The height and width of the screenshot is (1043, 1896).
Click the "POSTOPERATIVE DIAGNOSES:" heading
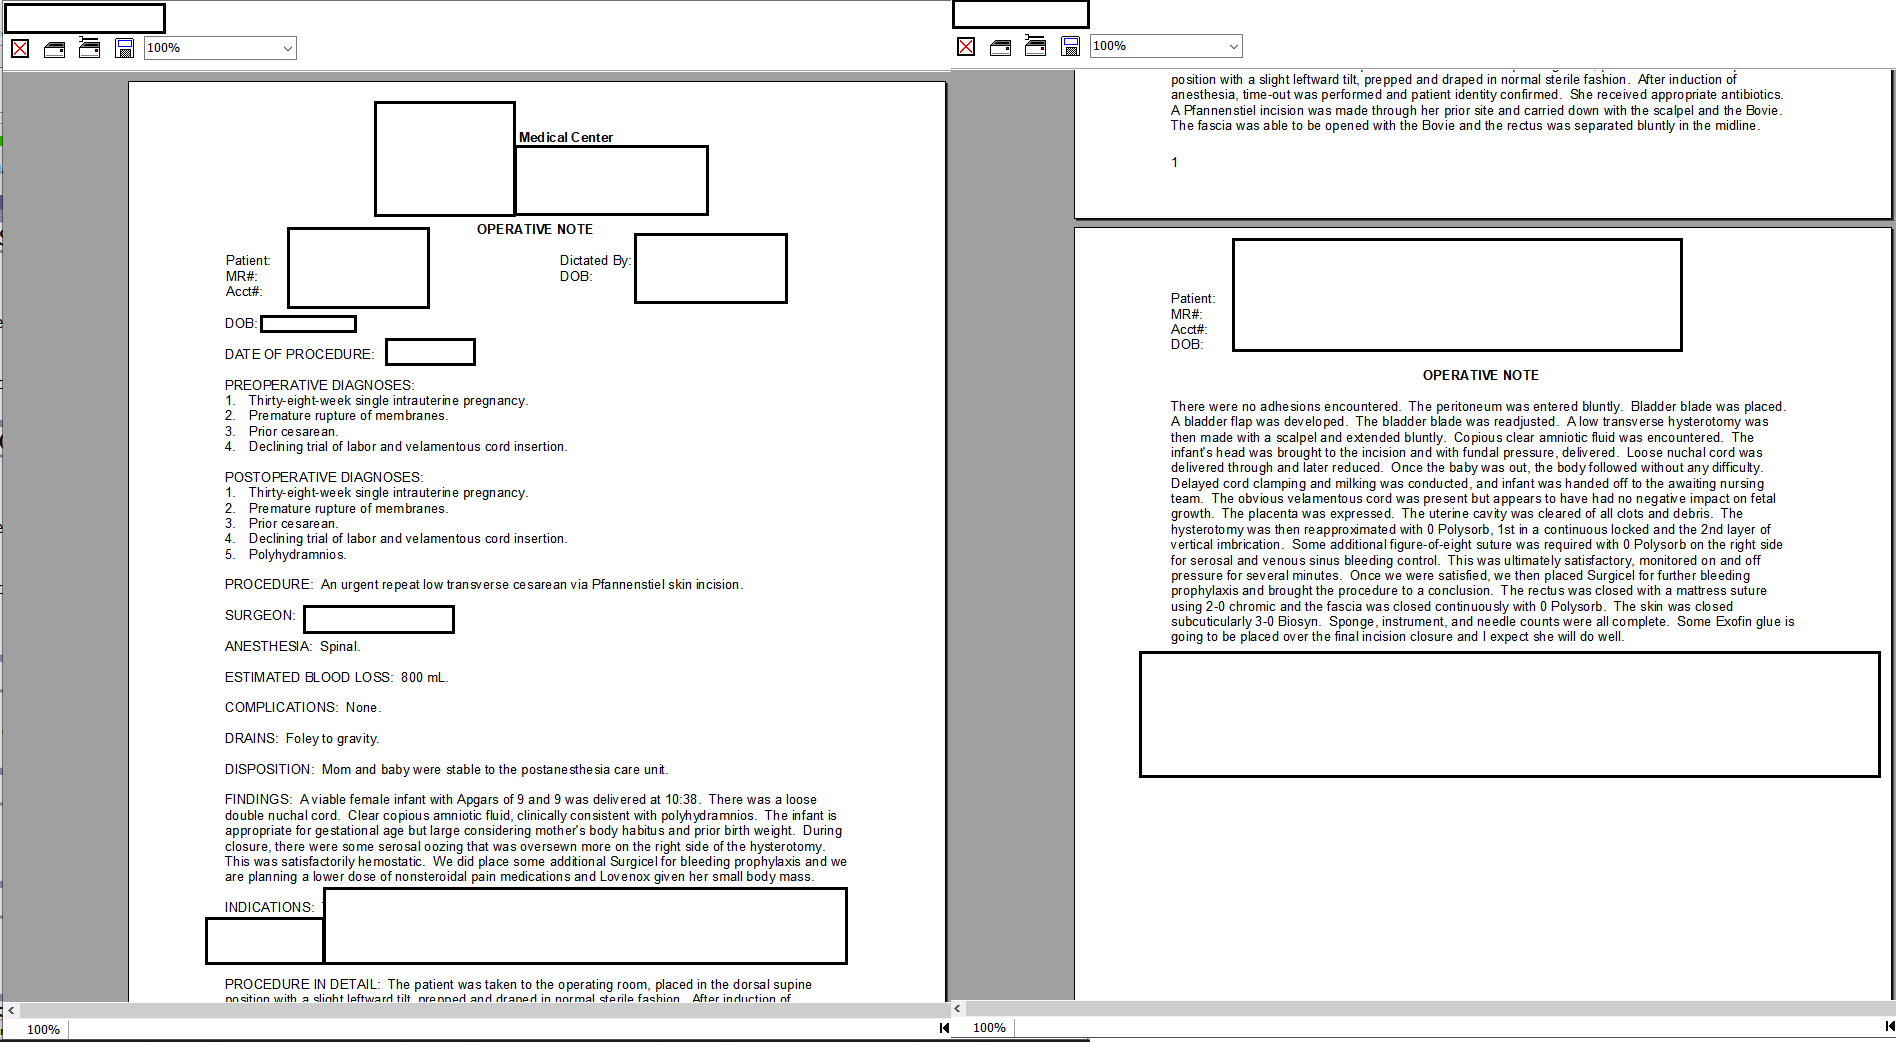tap(324, 477)
